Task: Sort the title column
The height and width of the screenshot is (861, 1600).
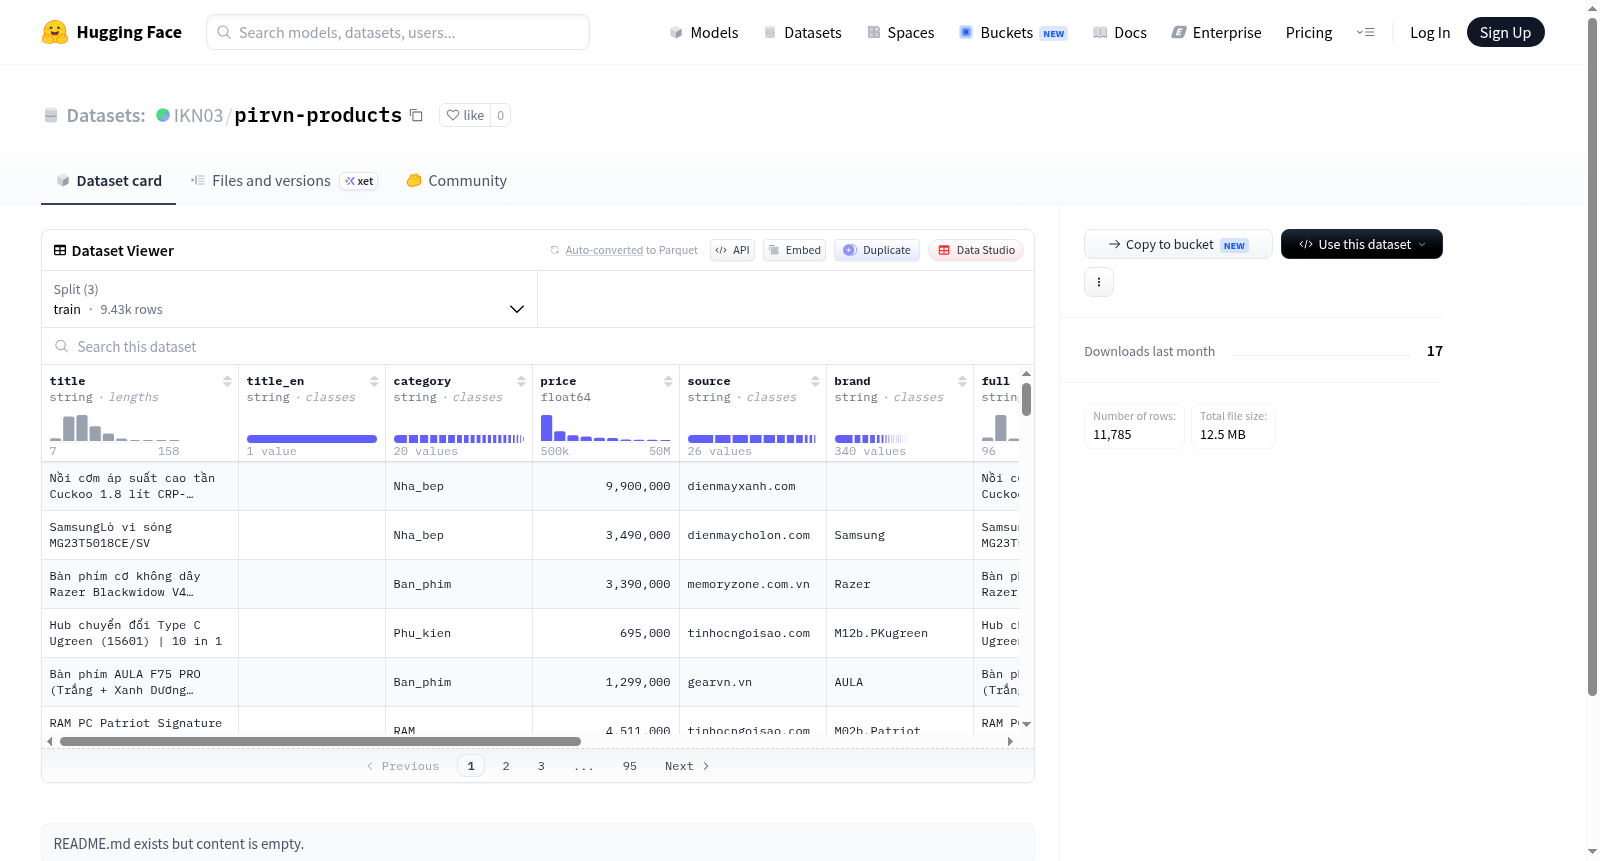Action: pos(227,381)
